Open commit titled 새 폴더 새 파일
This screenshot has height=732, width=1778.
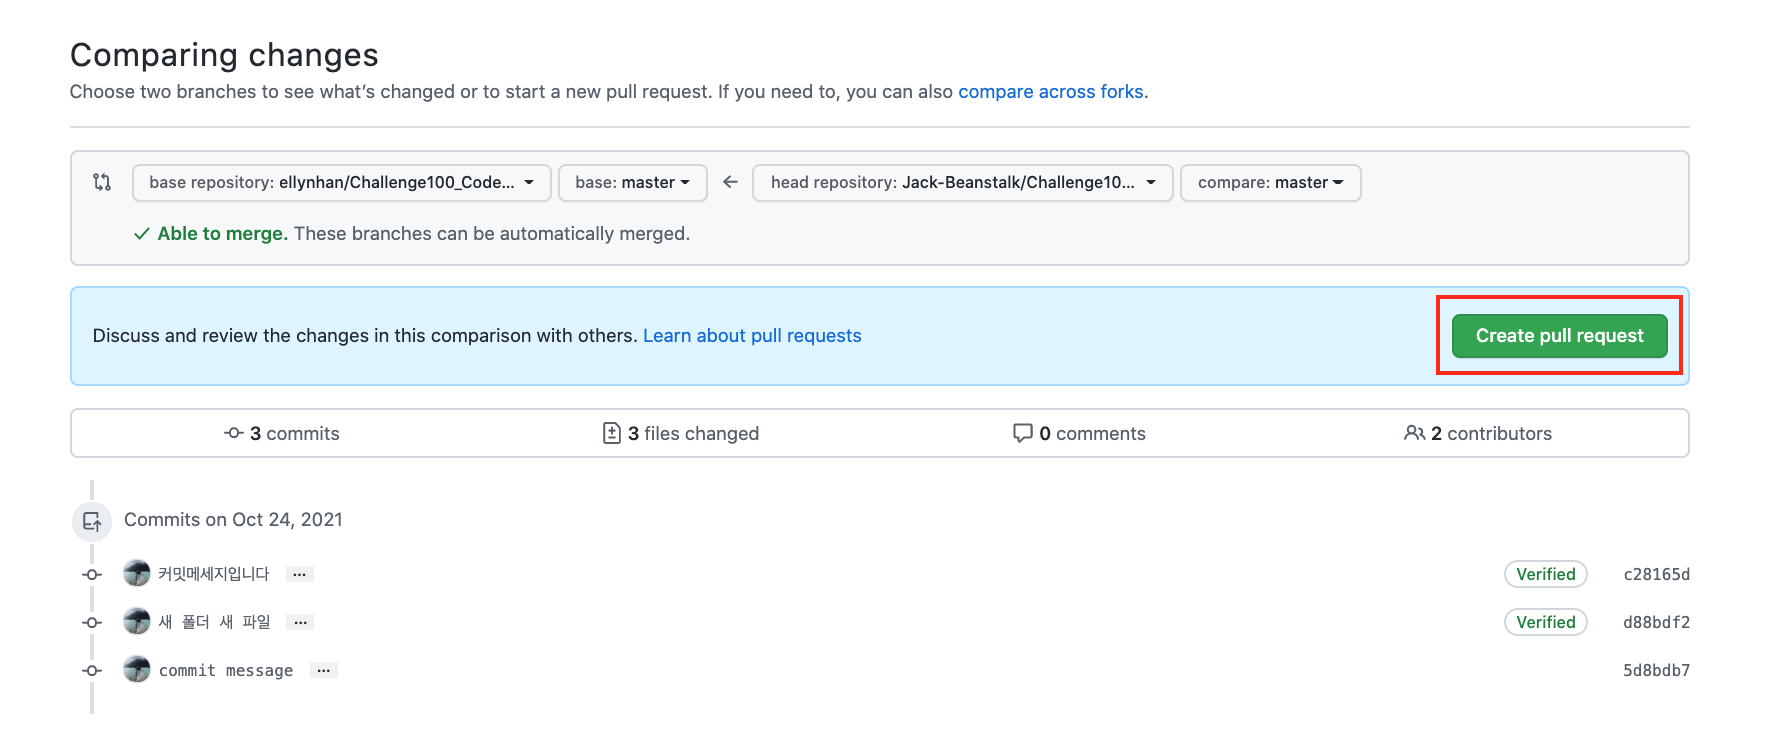[x=214, y=622]
